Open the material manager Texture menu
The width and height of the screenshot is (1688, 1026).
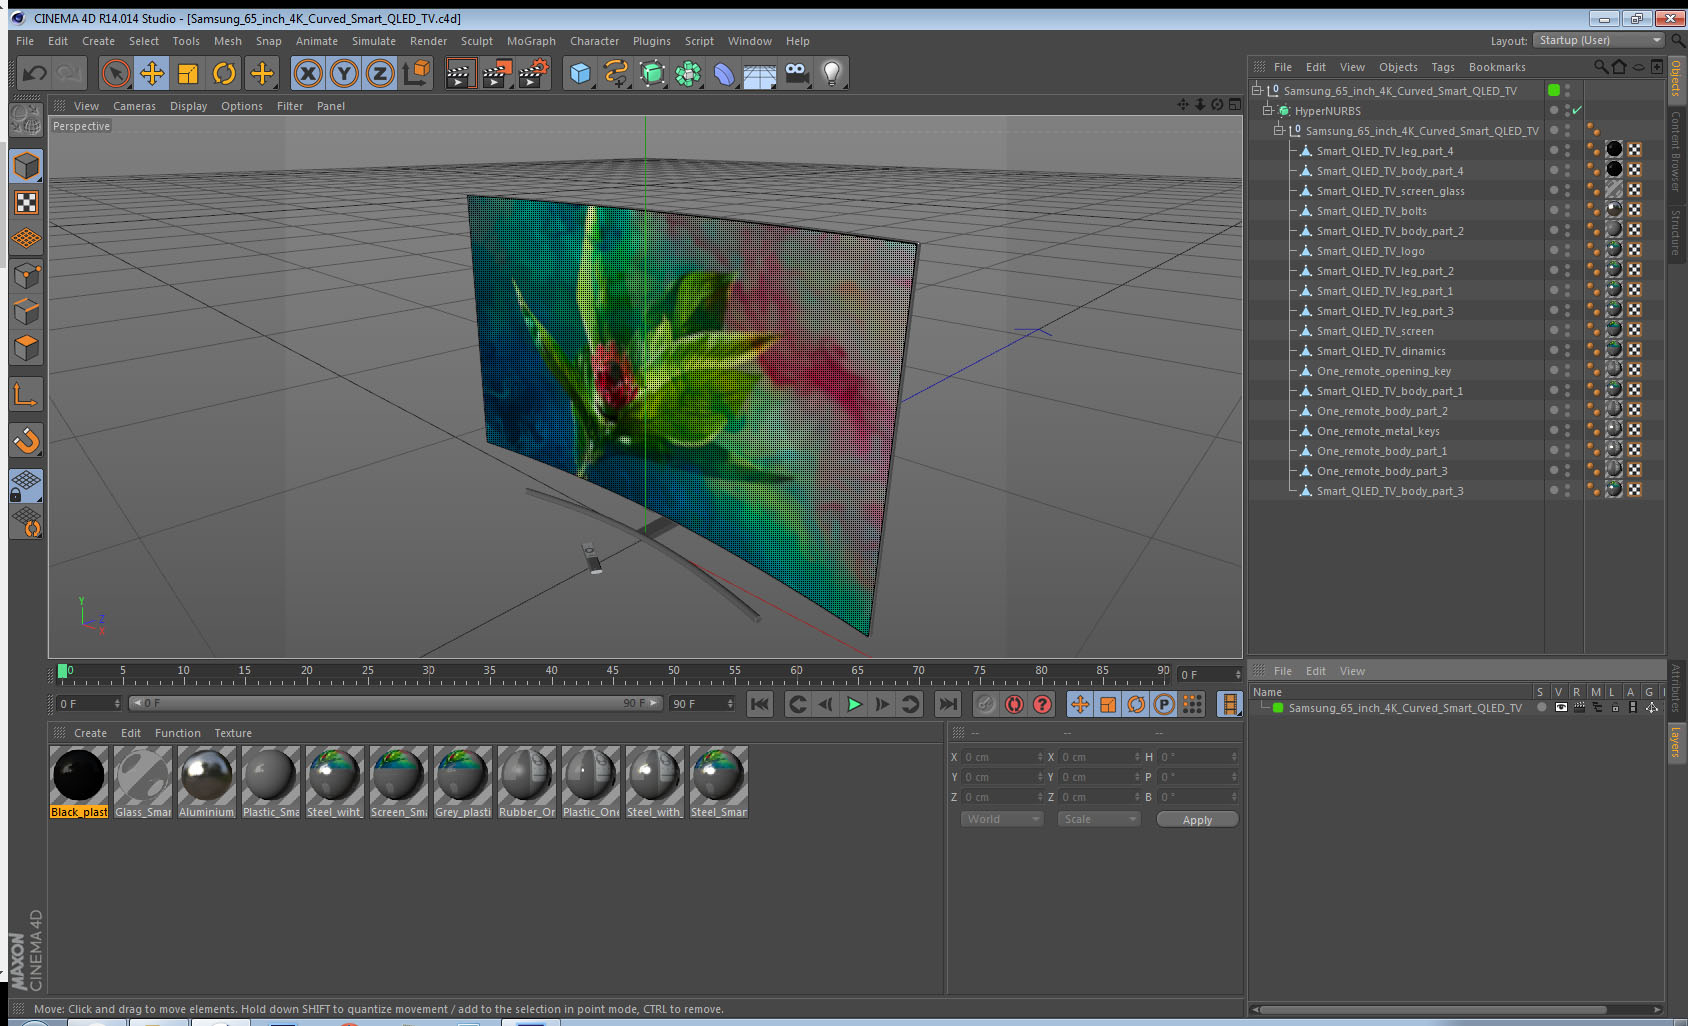click(233, 733)
